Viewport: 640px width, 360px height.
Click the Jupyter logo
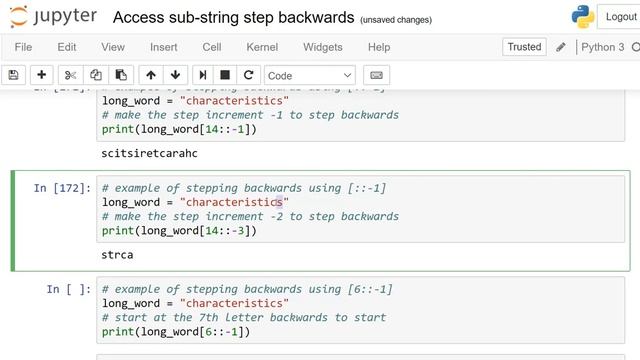click(x=53, y=17)
